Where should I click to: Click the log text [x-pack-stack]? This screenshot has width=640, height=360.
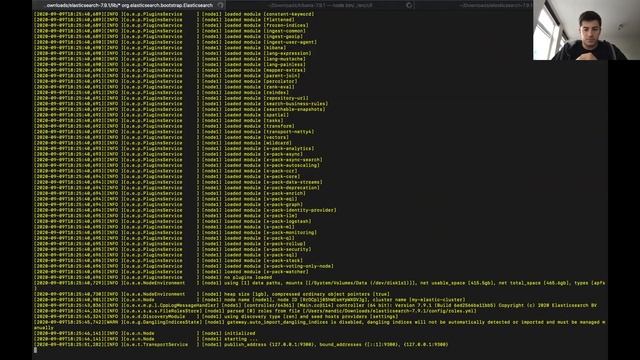click(x=283, y=261)
